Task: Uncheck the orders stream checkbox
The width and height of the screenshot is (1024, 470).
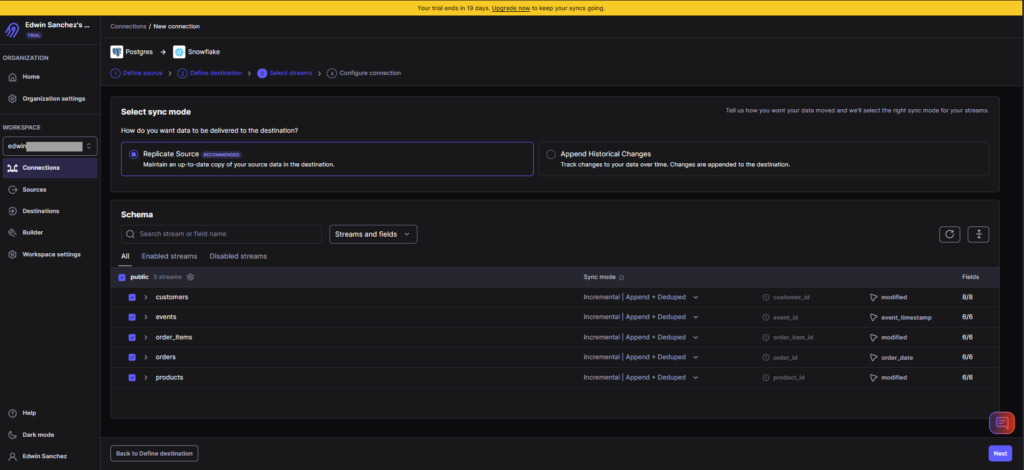Action: click(132, 358)
